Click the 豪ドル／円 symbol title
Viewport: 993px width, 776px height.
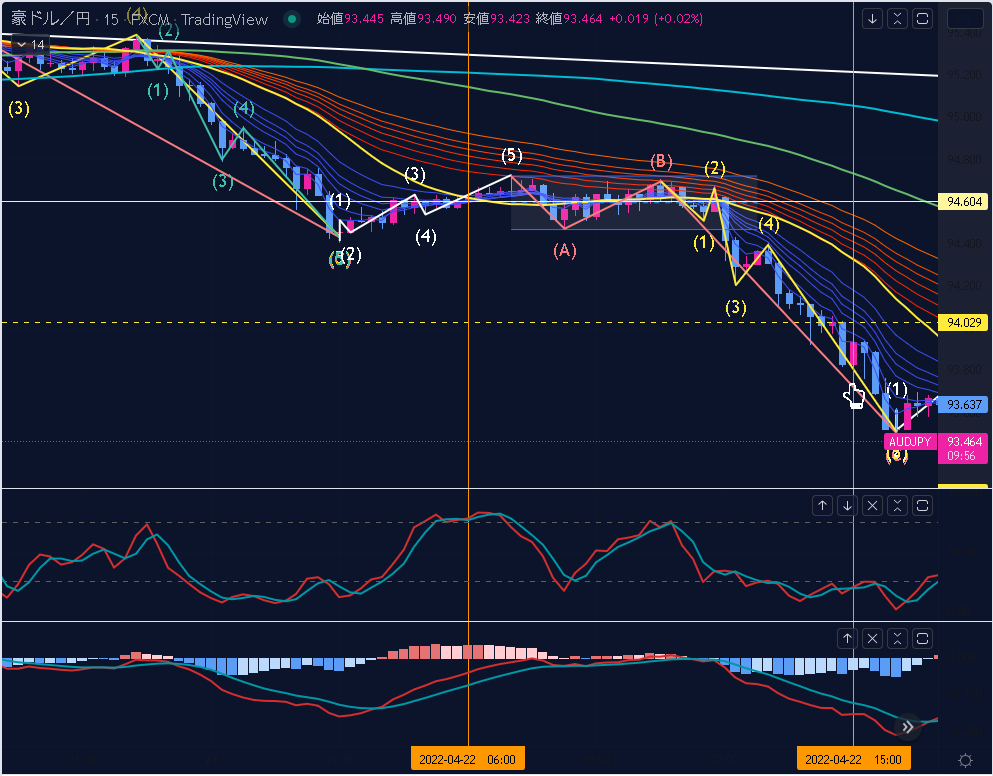48,18
